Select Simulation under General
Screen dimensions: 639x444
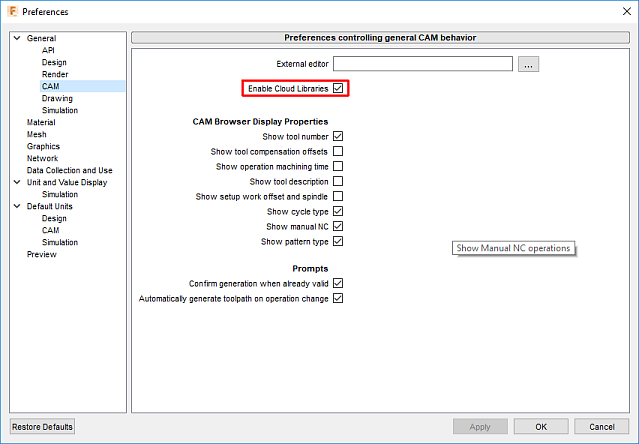pos(59,110)
